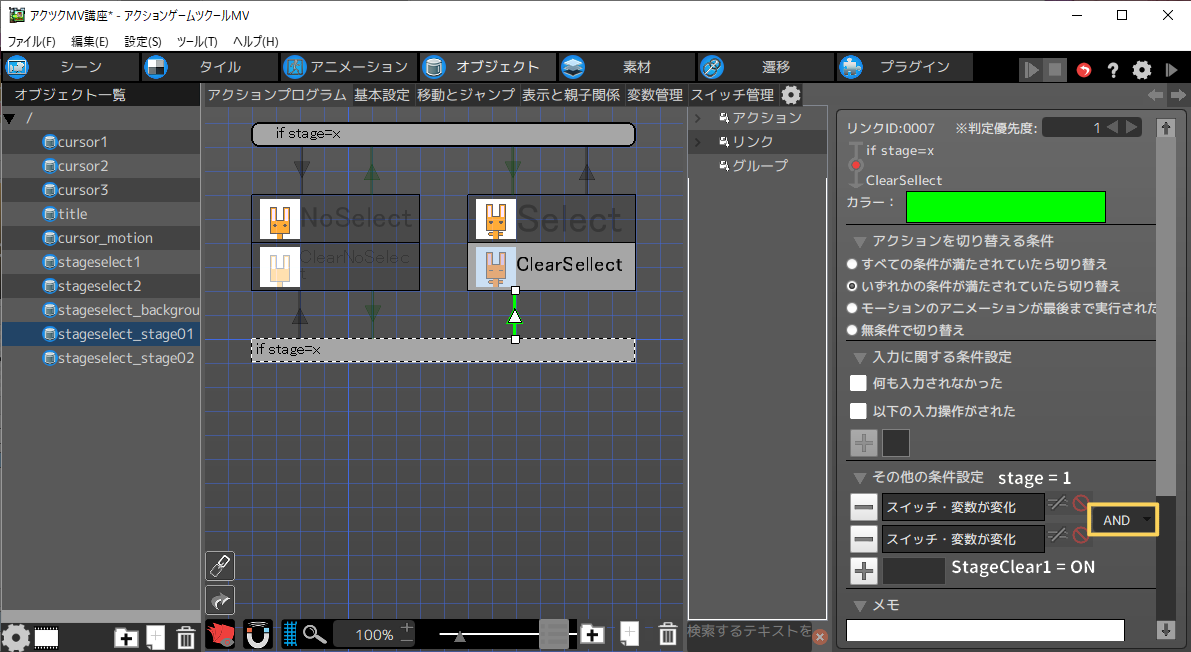Click the red eraser icon in canvas toolbar

pos(220,634)
